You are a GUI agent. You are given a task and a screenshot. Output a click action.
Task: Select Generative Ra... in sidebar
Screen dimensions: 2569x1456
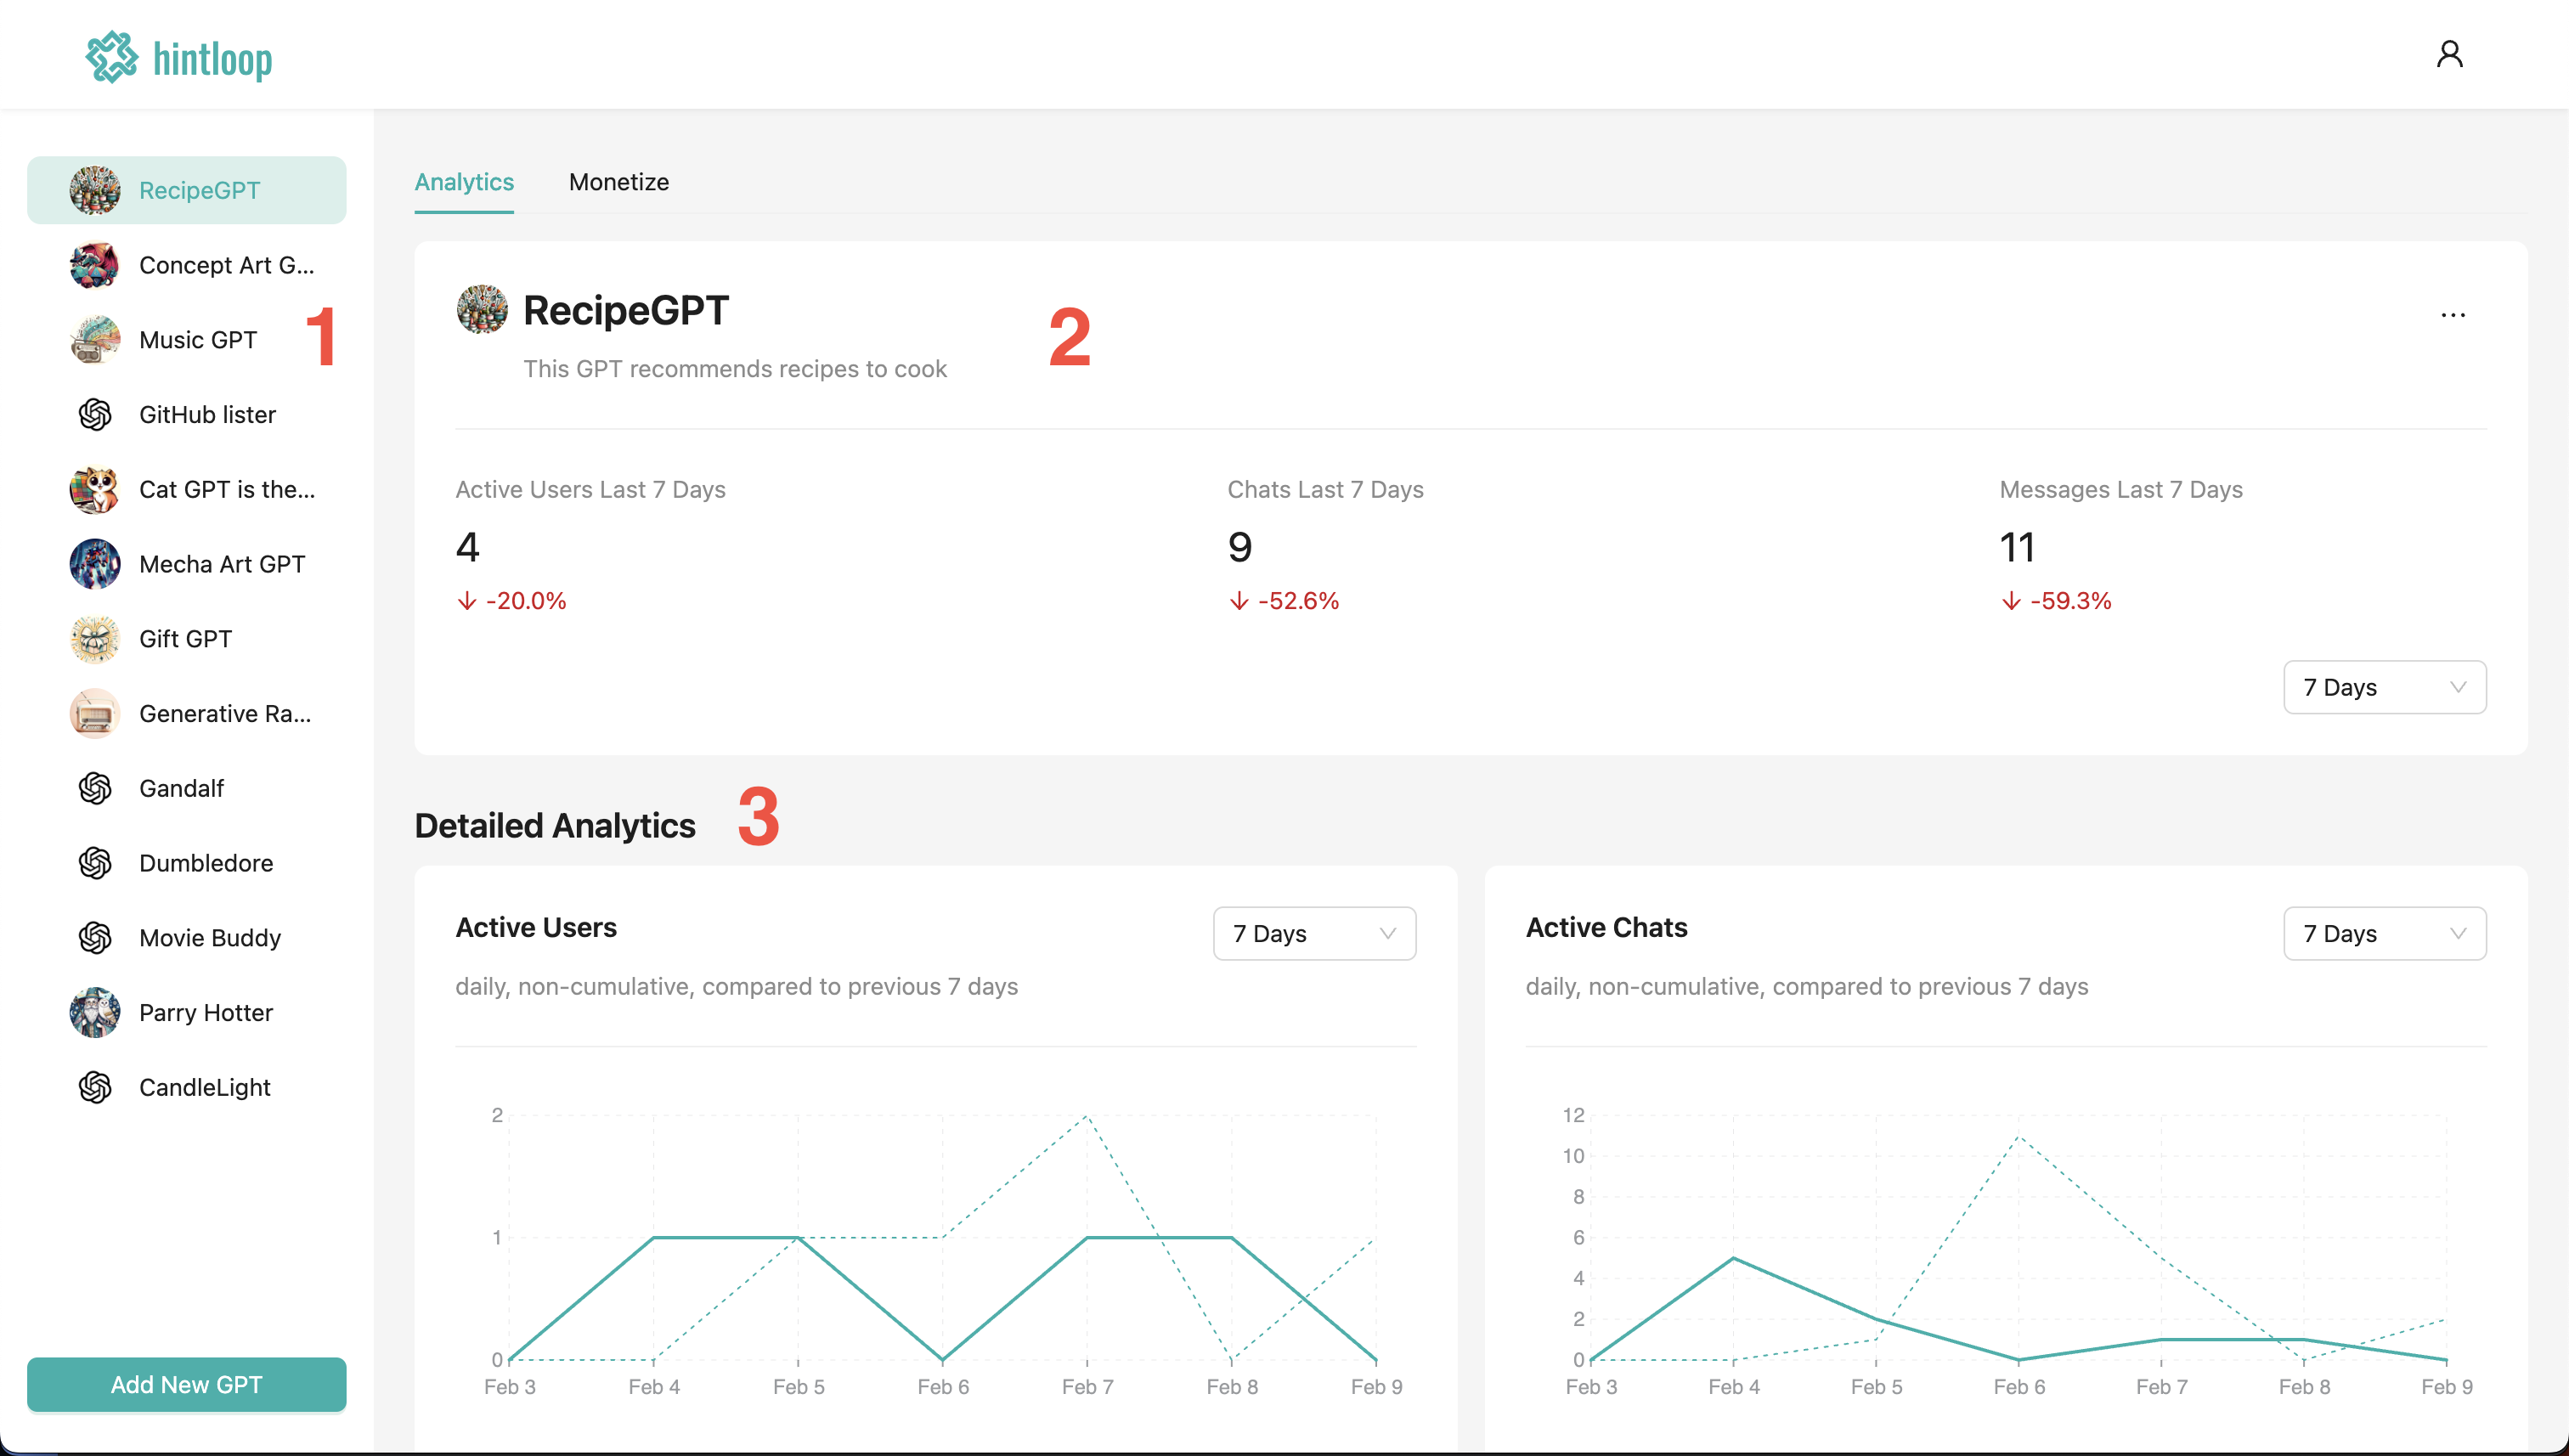(x=187, y=713)
